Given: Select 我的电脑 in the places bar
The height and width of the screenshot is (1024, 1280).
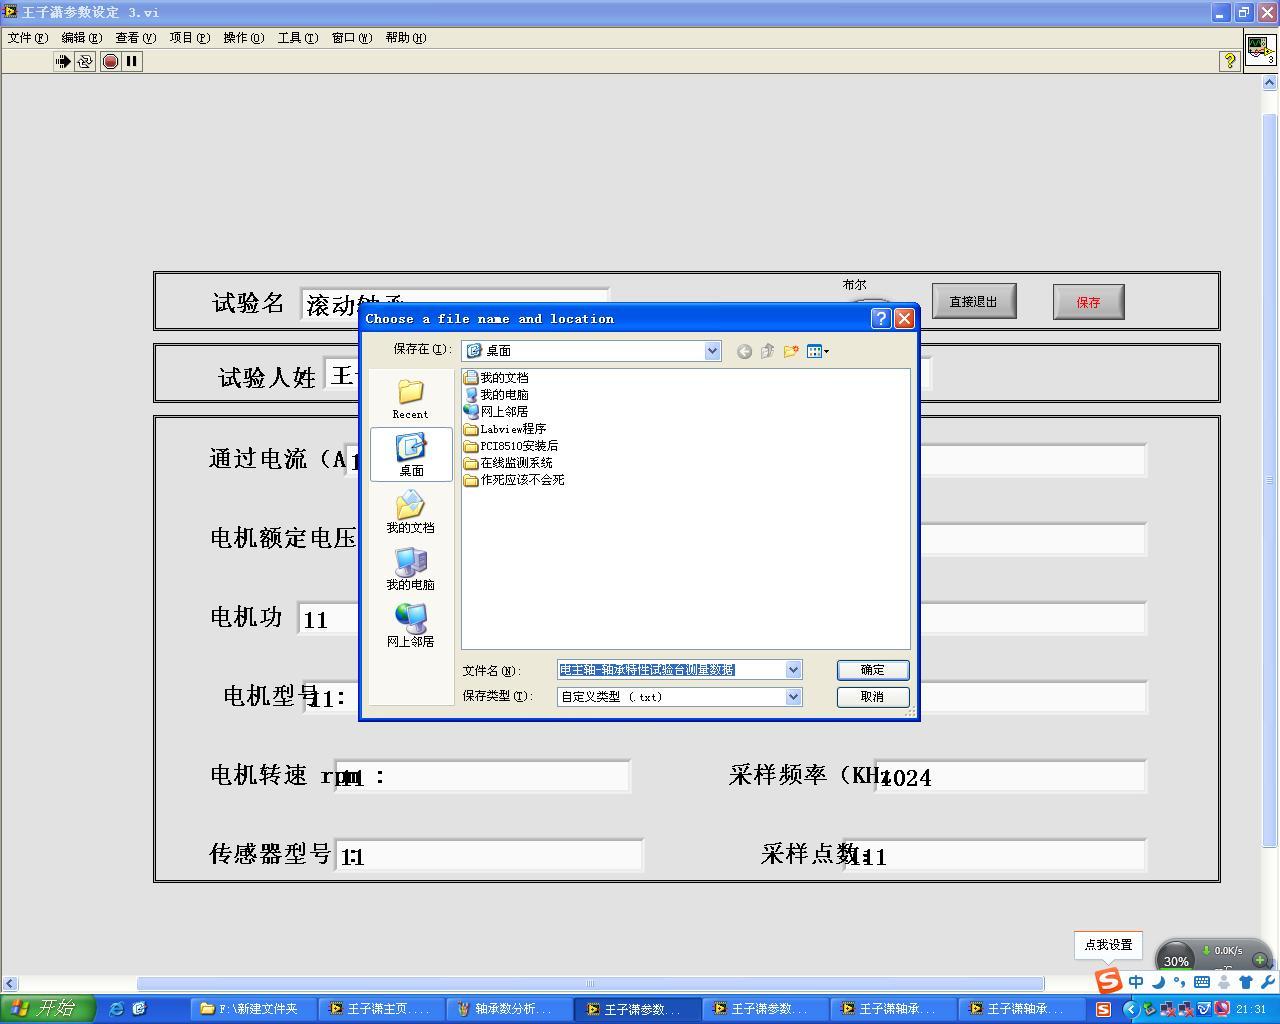Looking at the screenshot, I should [410, 569].
